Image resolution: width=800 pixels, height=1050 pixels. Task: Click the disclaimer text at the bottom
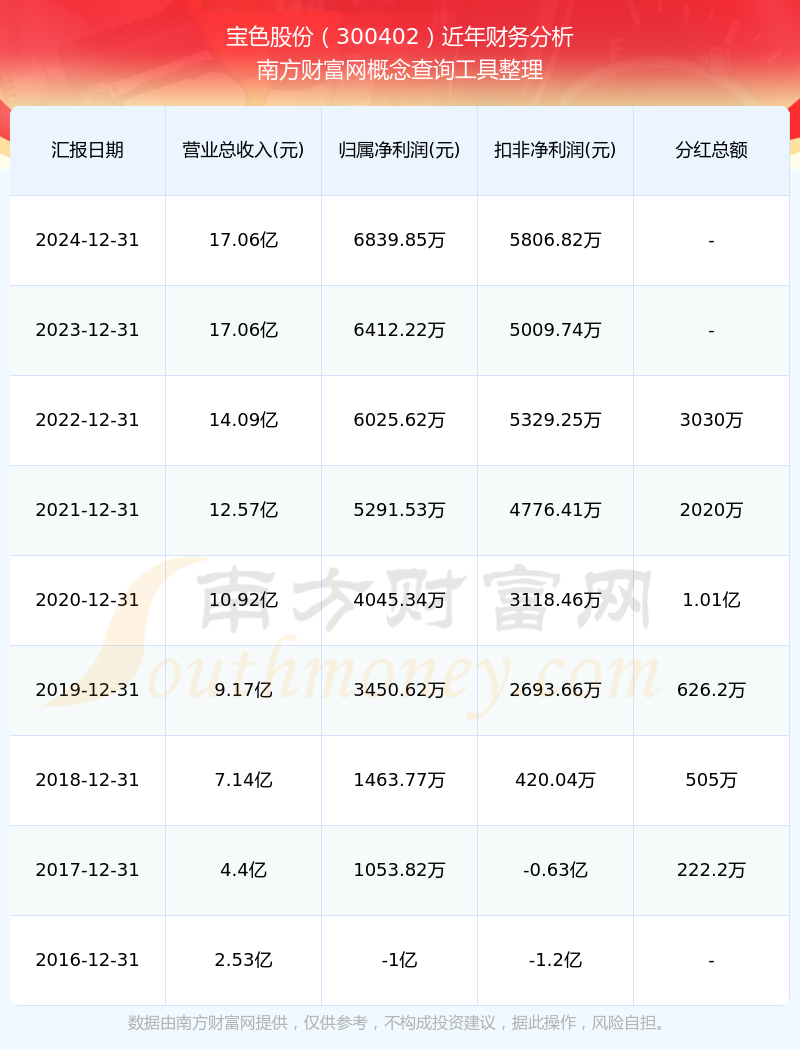coord(400,1023)
